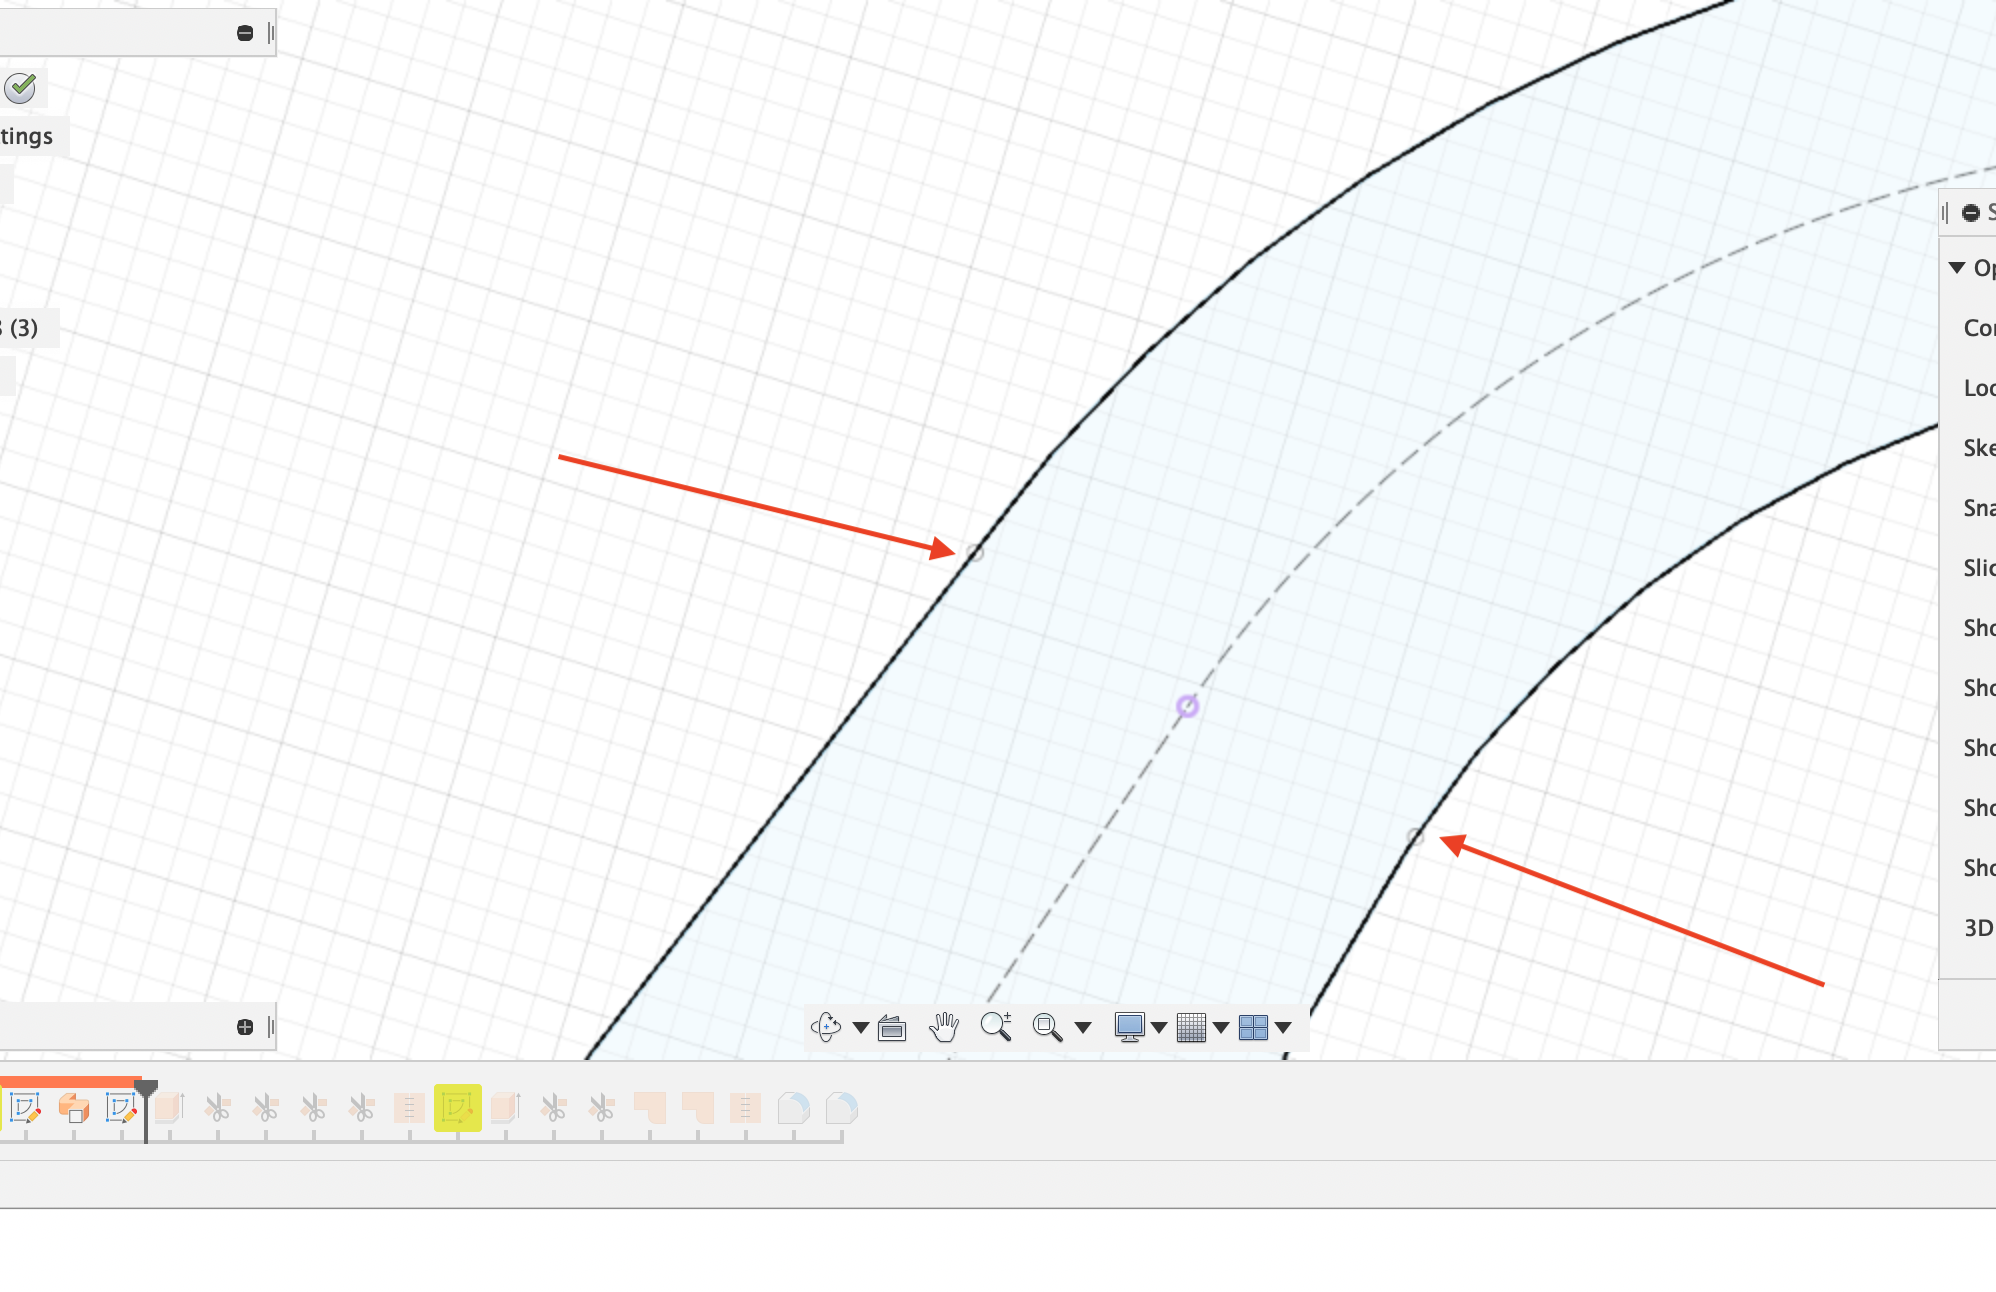This screenshot has width=1996, height=1292.
Task: Activate the Pan tool
Action: click(x=945, y=1027)
